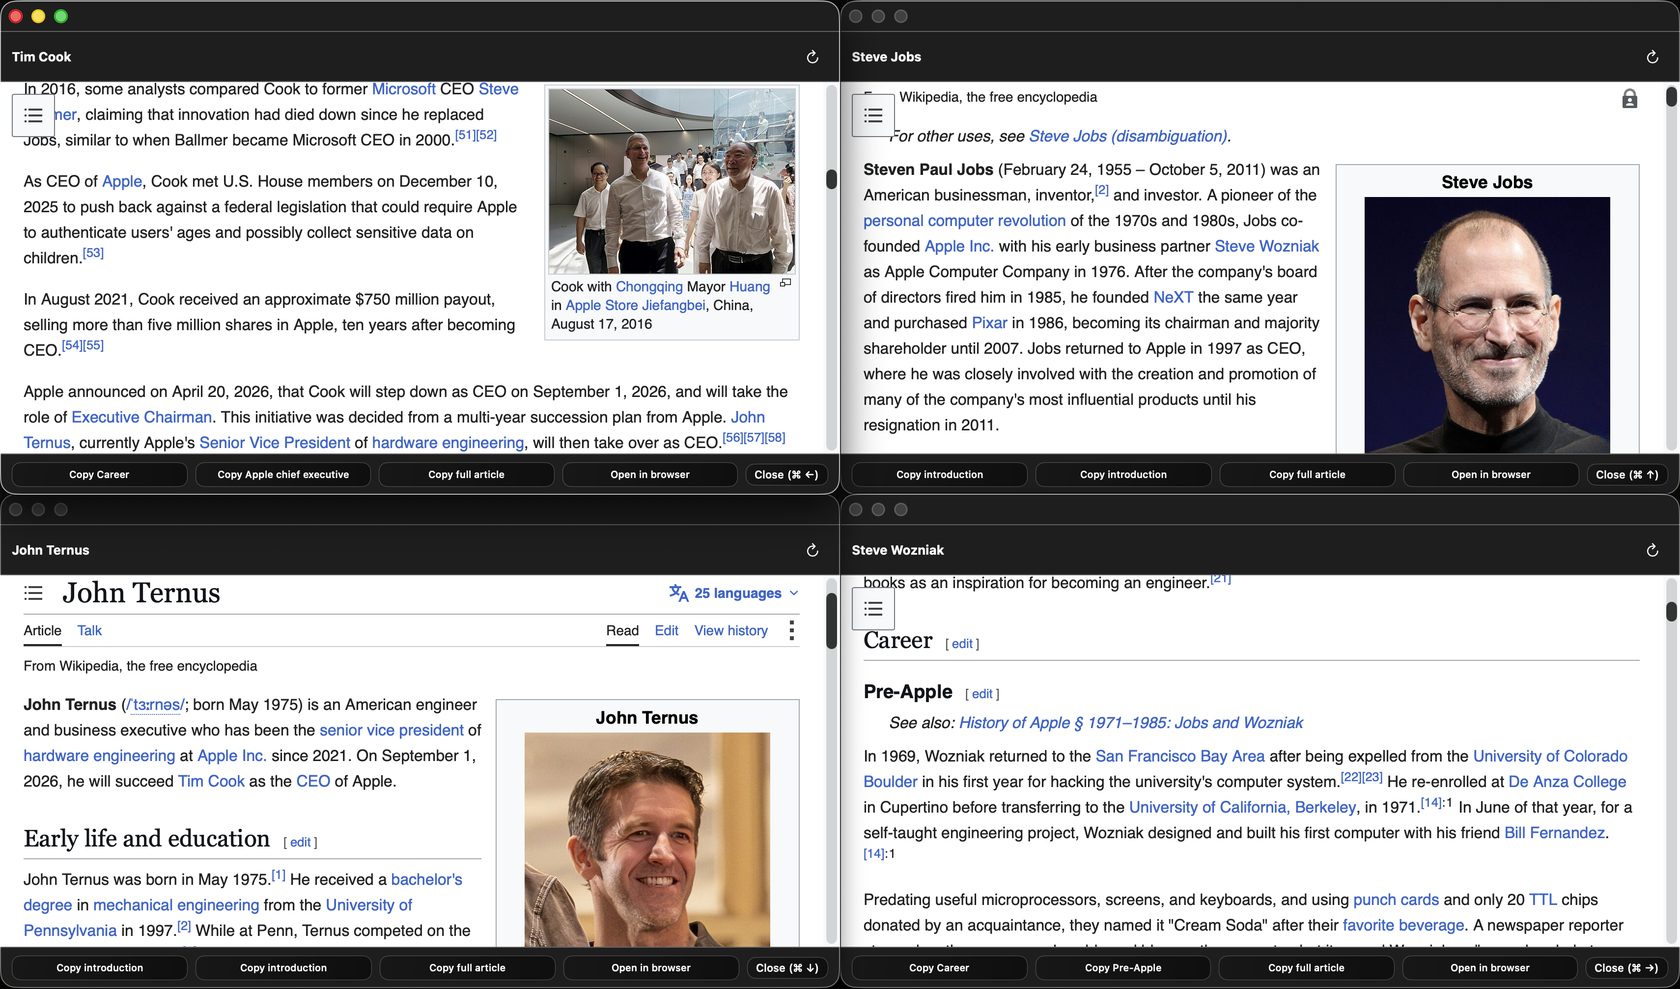Edit the Pre-Apple section
The width and height of the screenshot is (1680, 989).
pos(982,694)
